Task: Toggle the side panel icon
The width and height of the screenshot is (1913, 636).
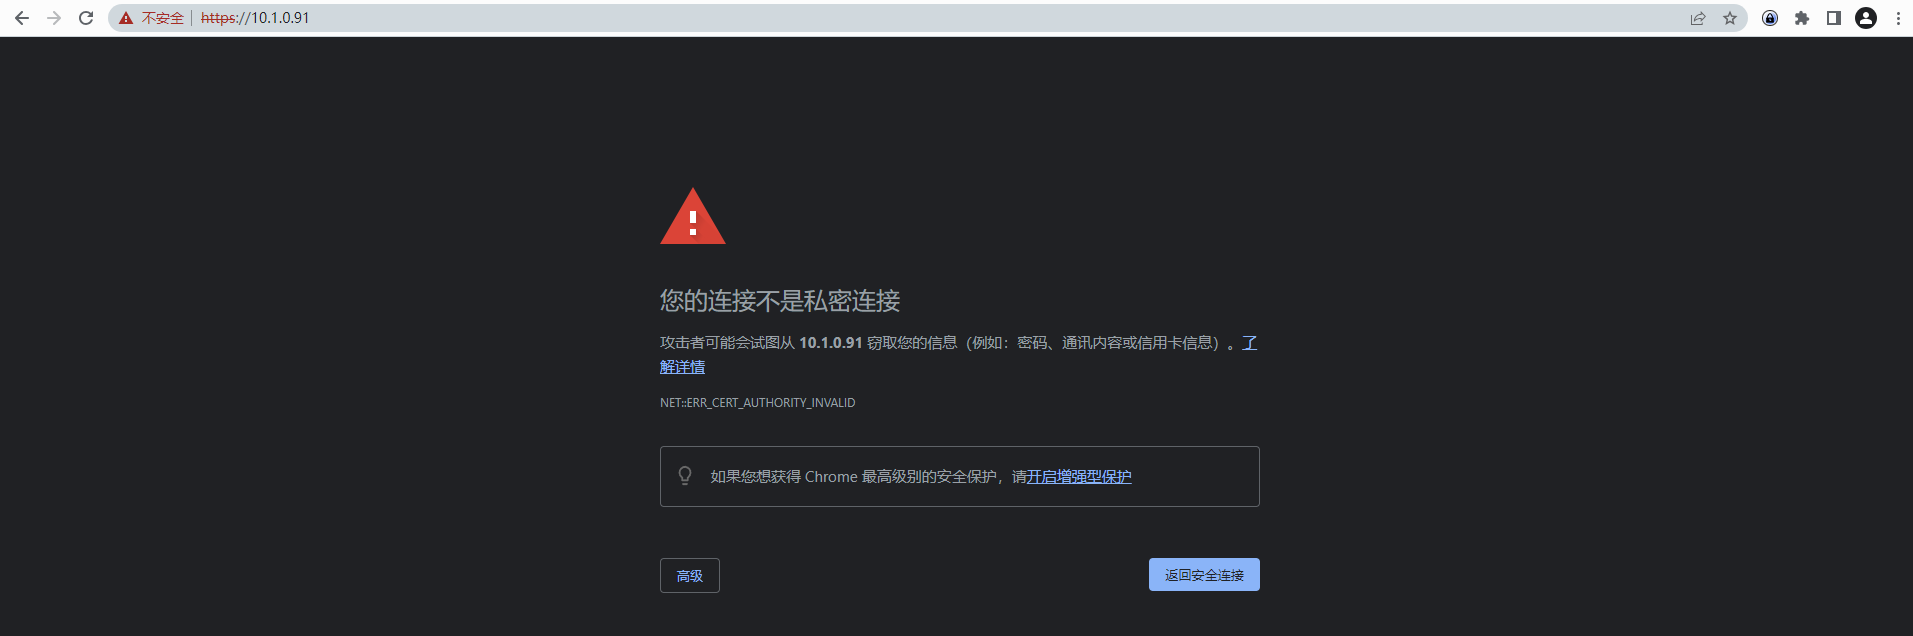Action: click(1834, 18)
